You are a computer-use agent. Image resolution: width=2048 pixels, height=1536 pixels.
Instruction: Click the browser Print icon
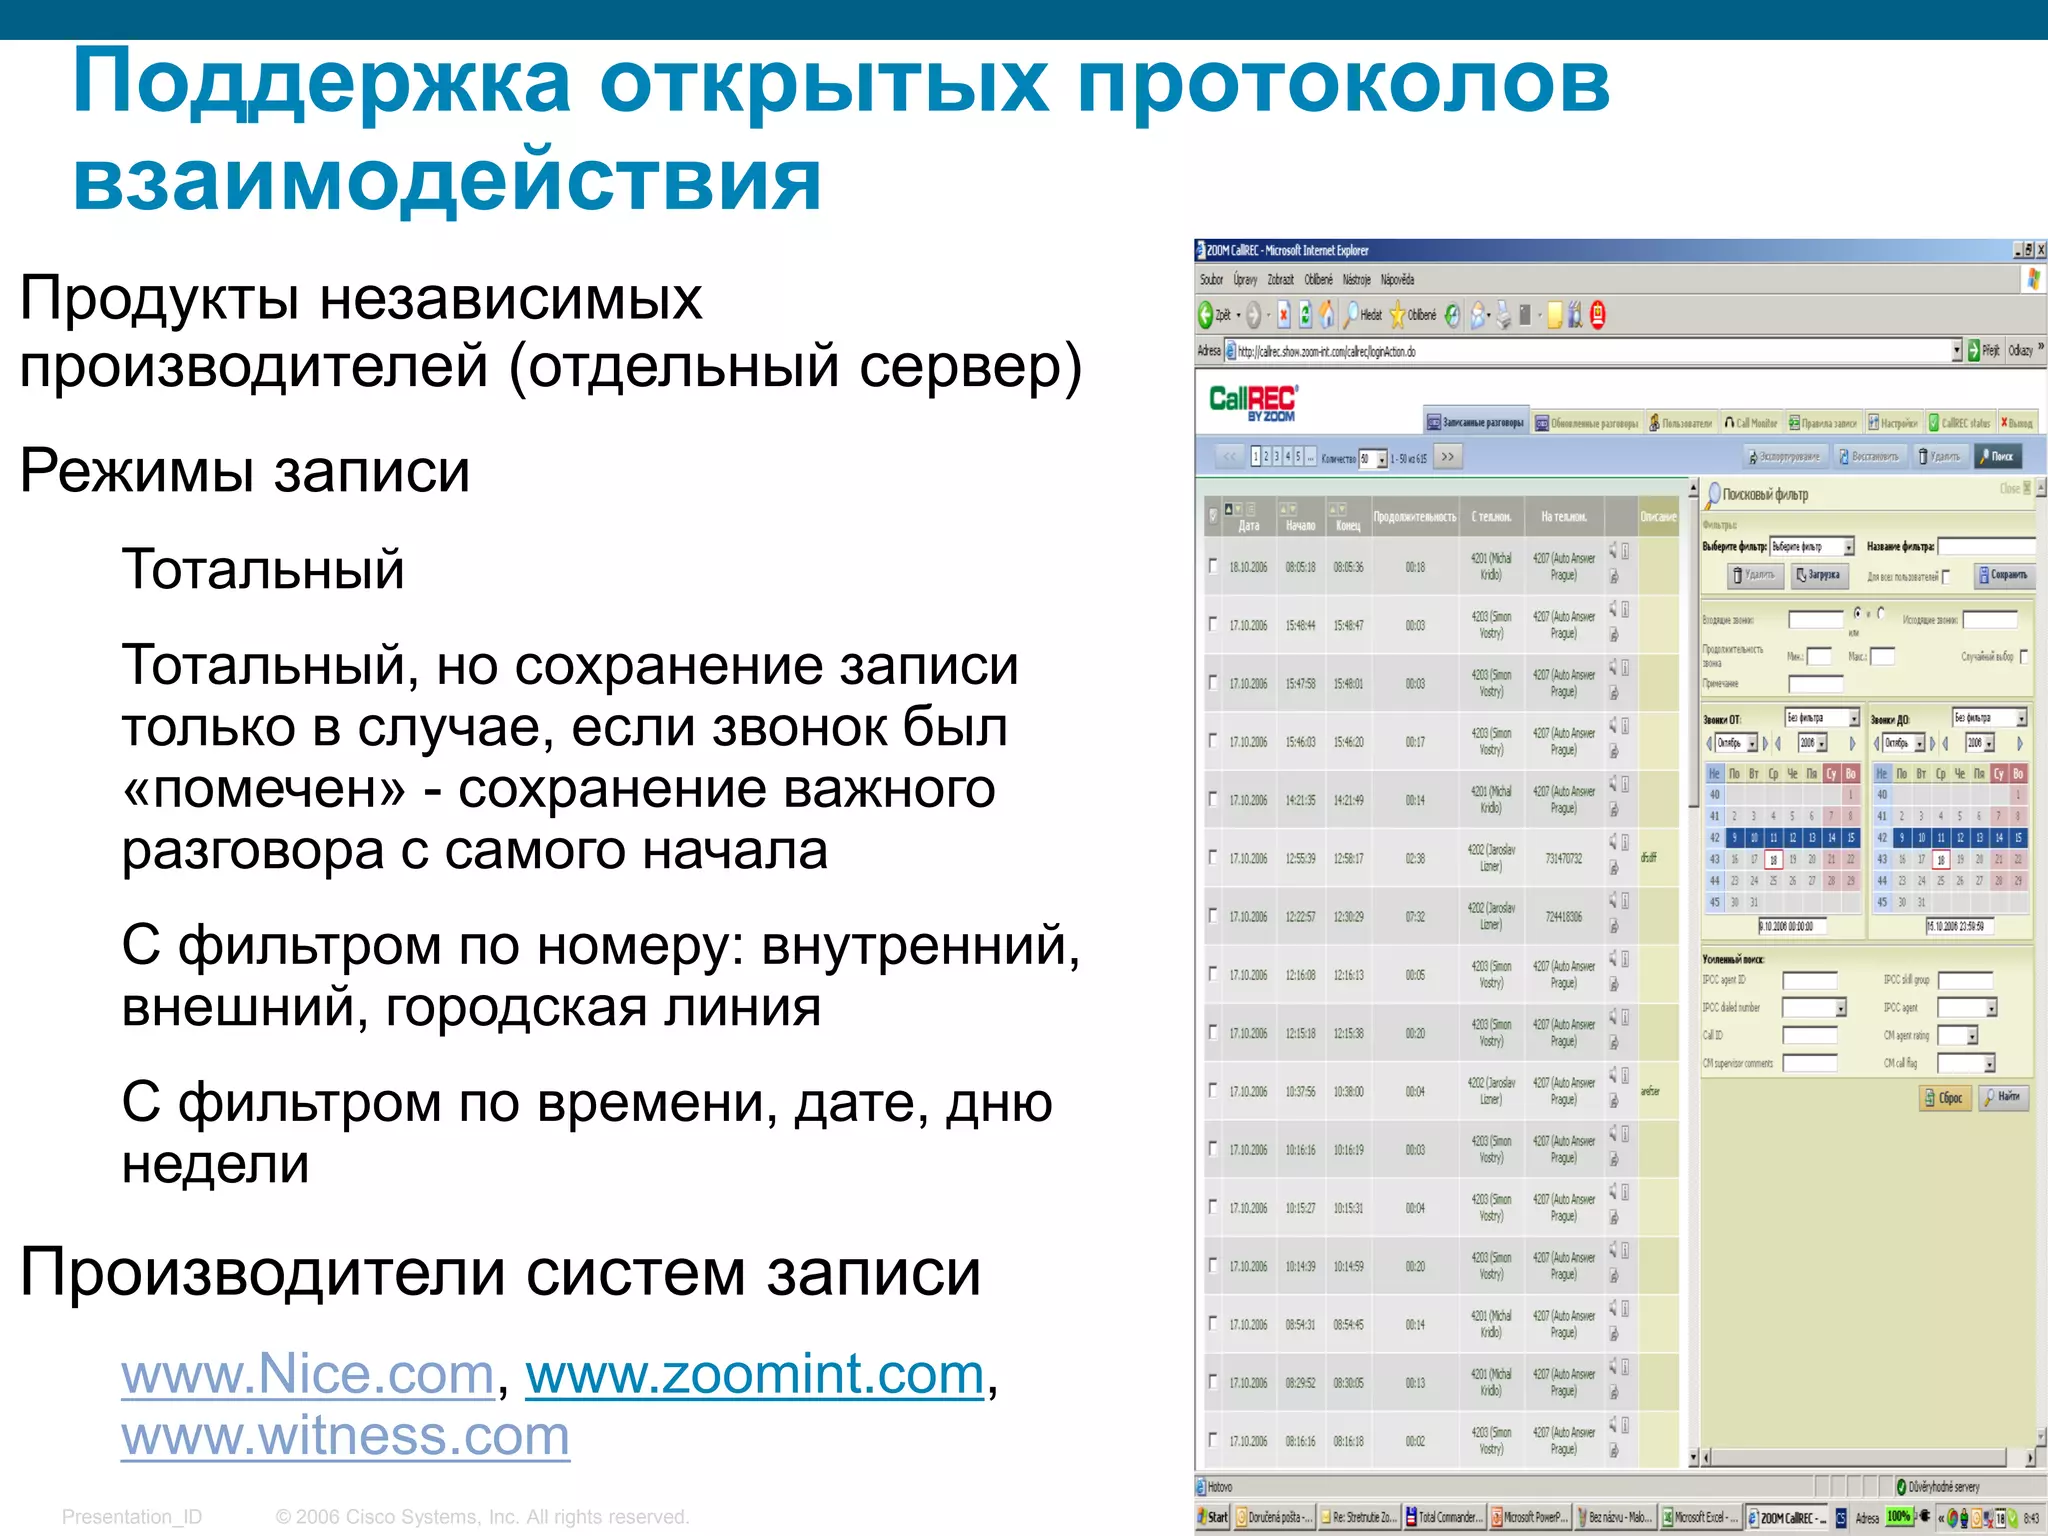click(1503, 316)
